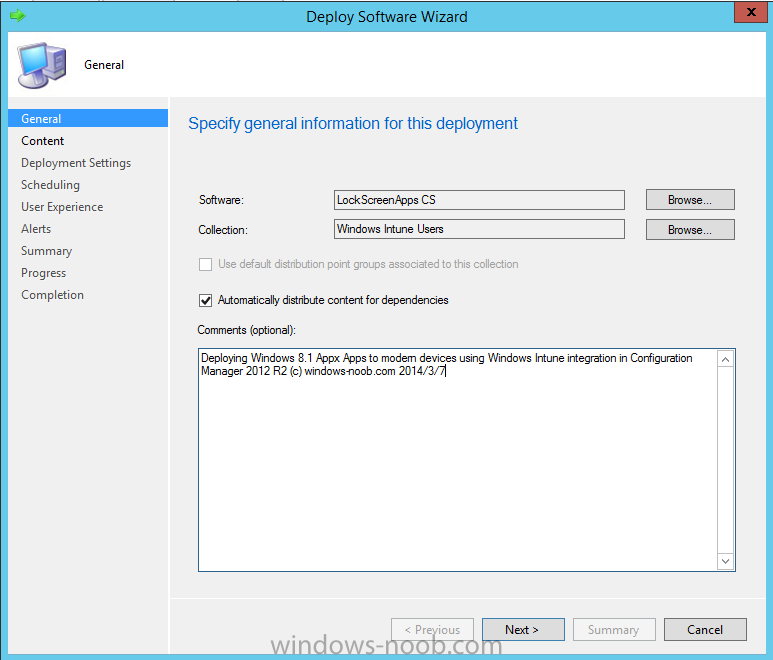Select the Progress step
Screen dimensions: 773x660
point(43,273)
